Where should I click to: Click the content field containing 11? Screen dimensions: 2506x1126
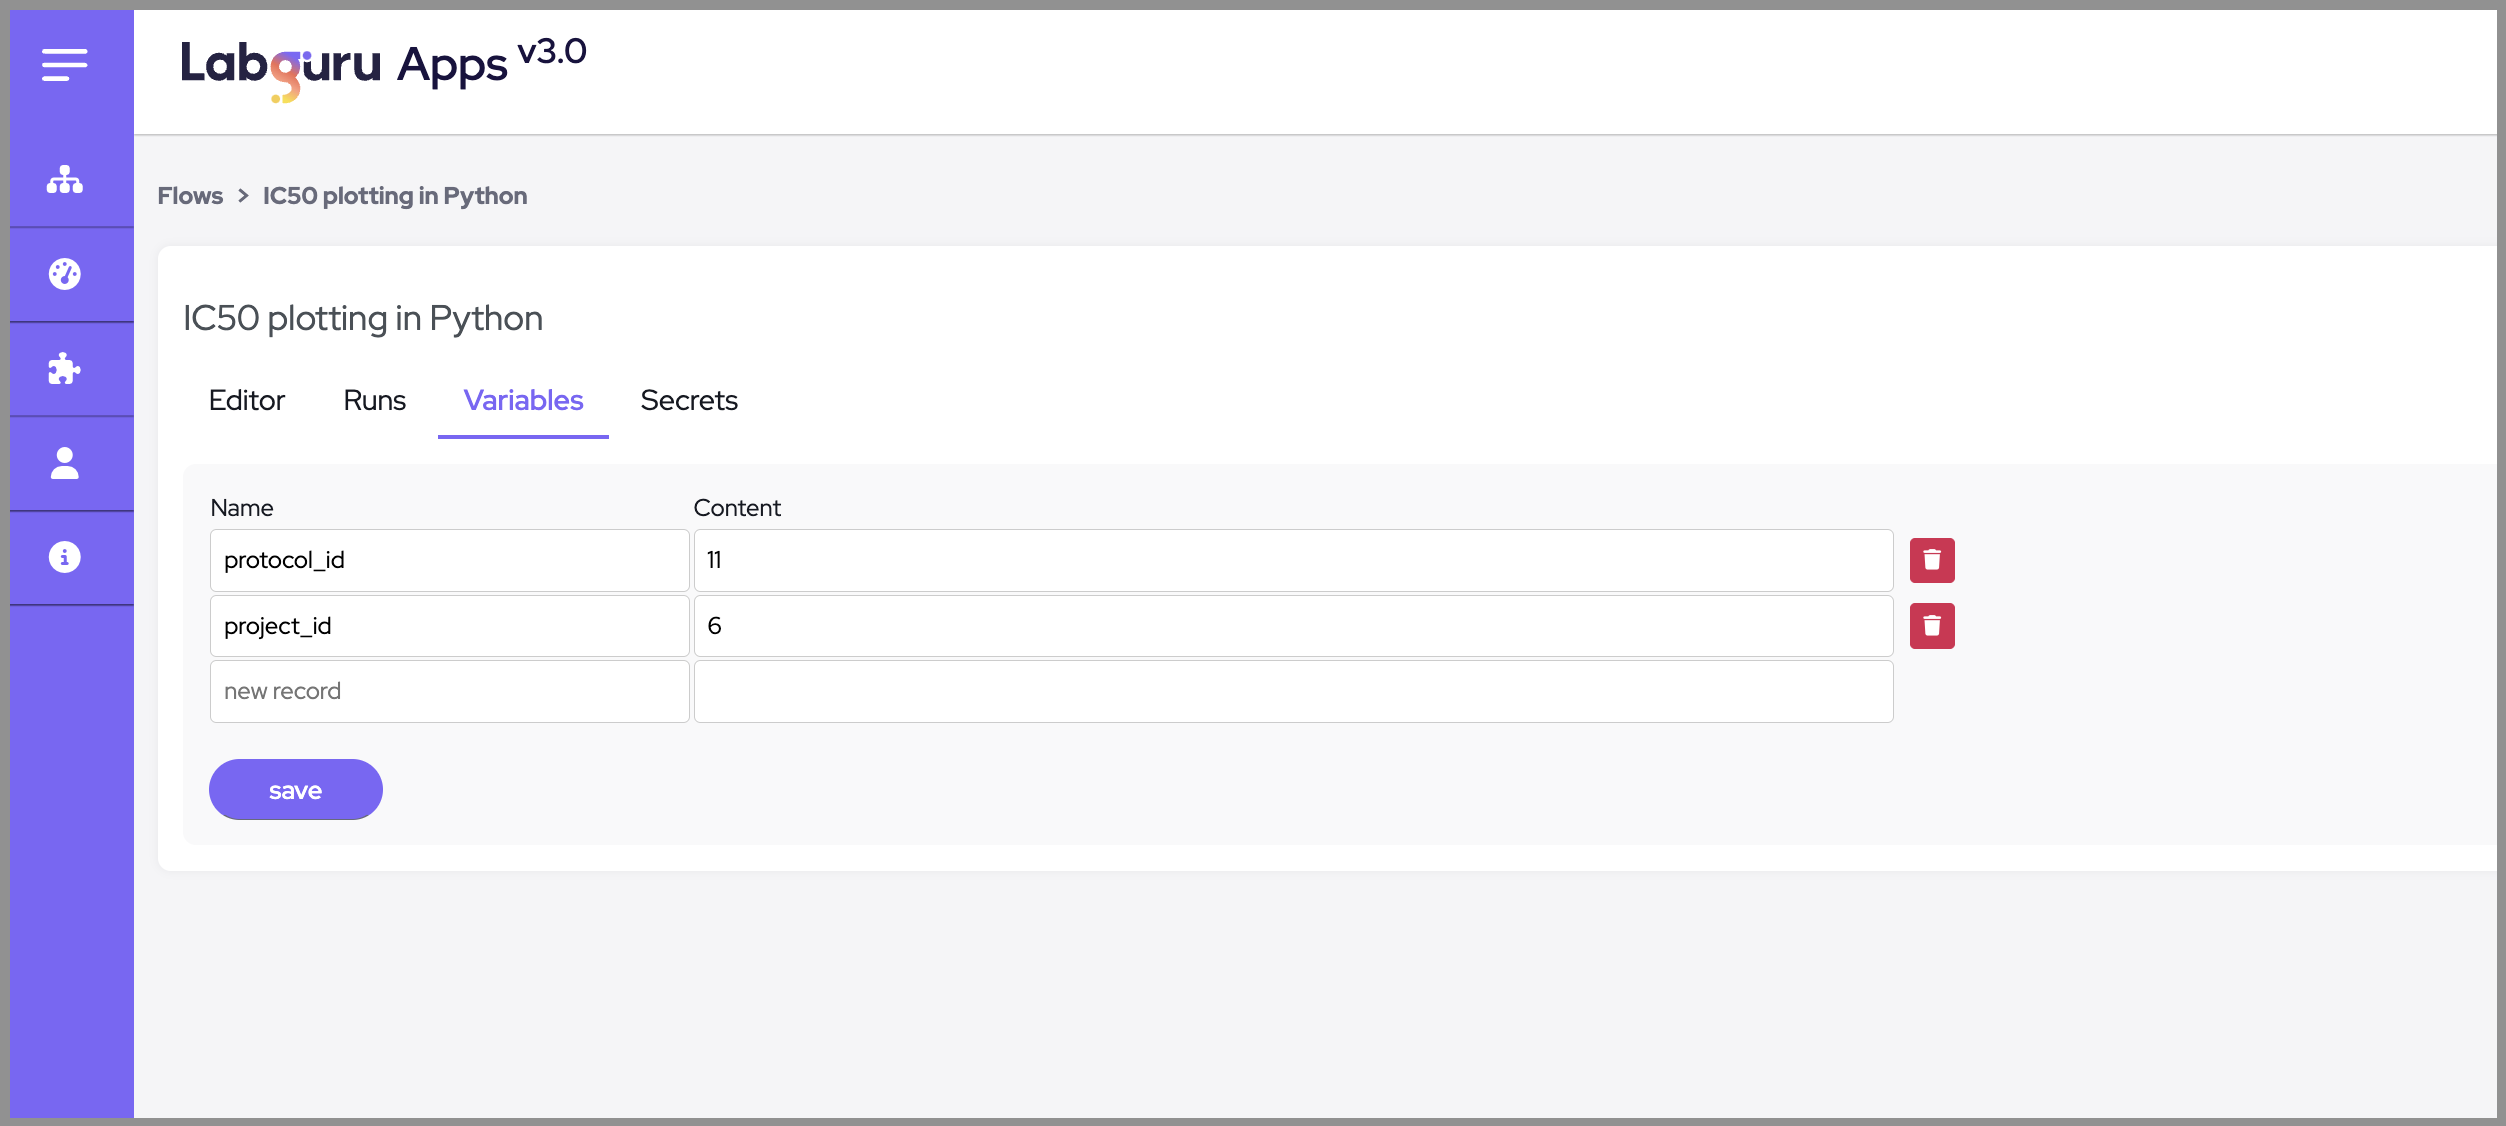coord(1292,560)
